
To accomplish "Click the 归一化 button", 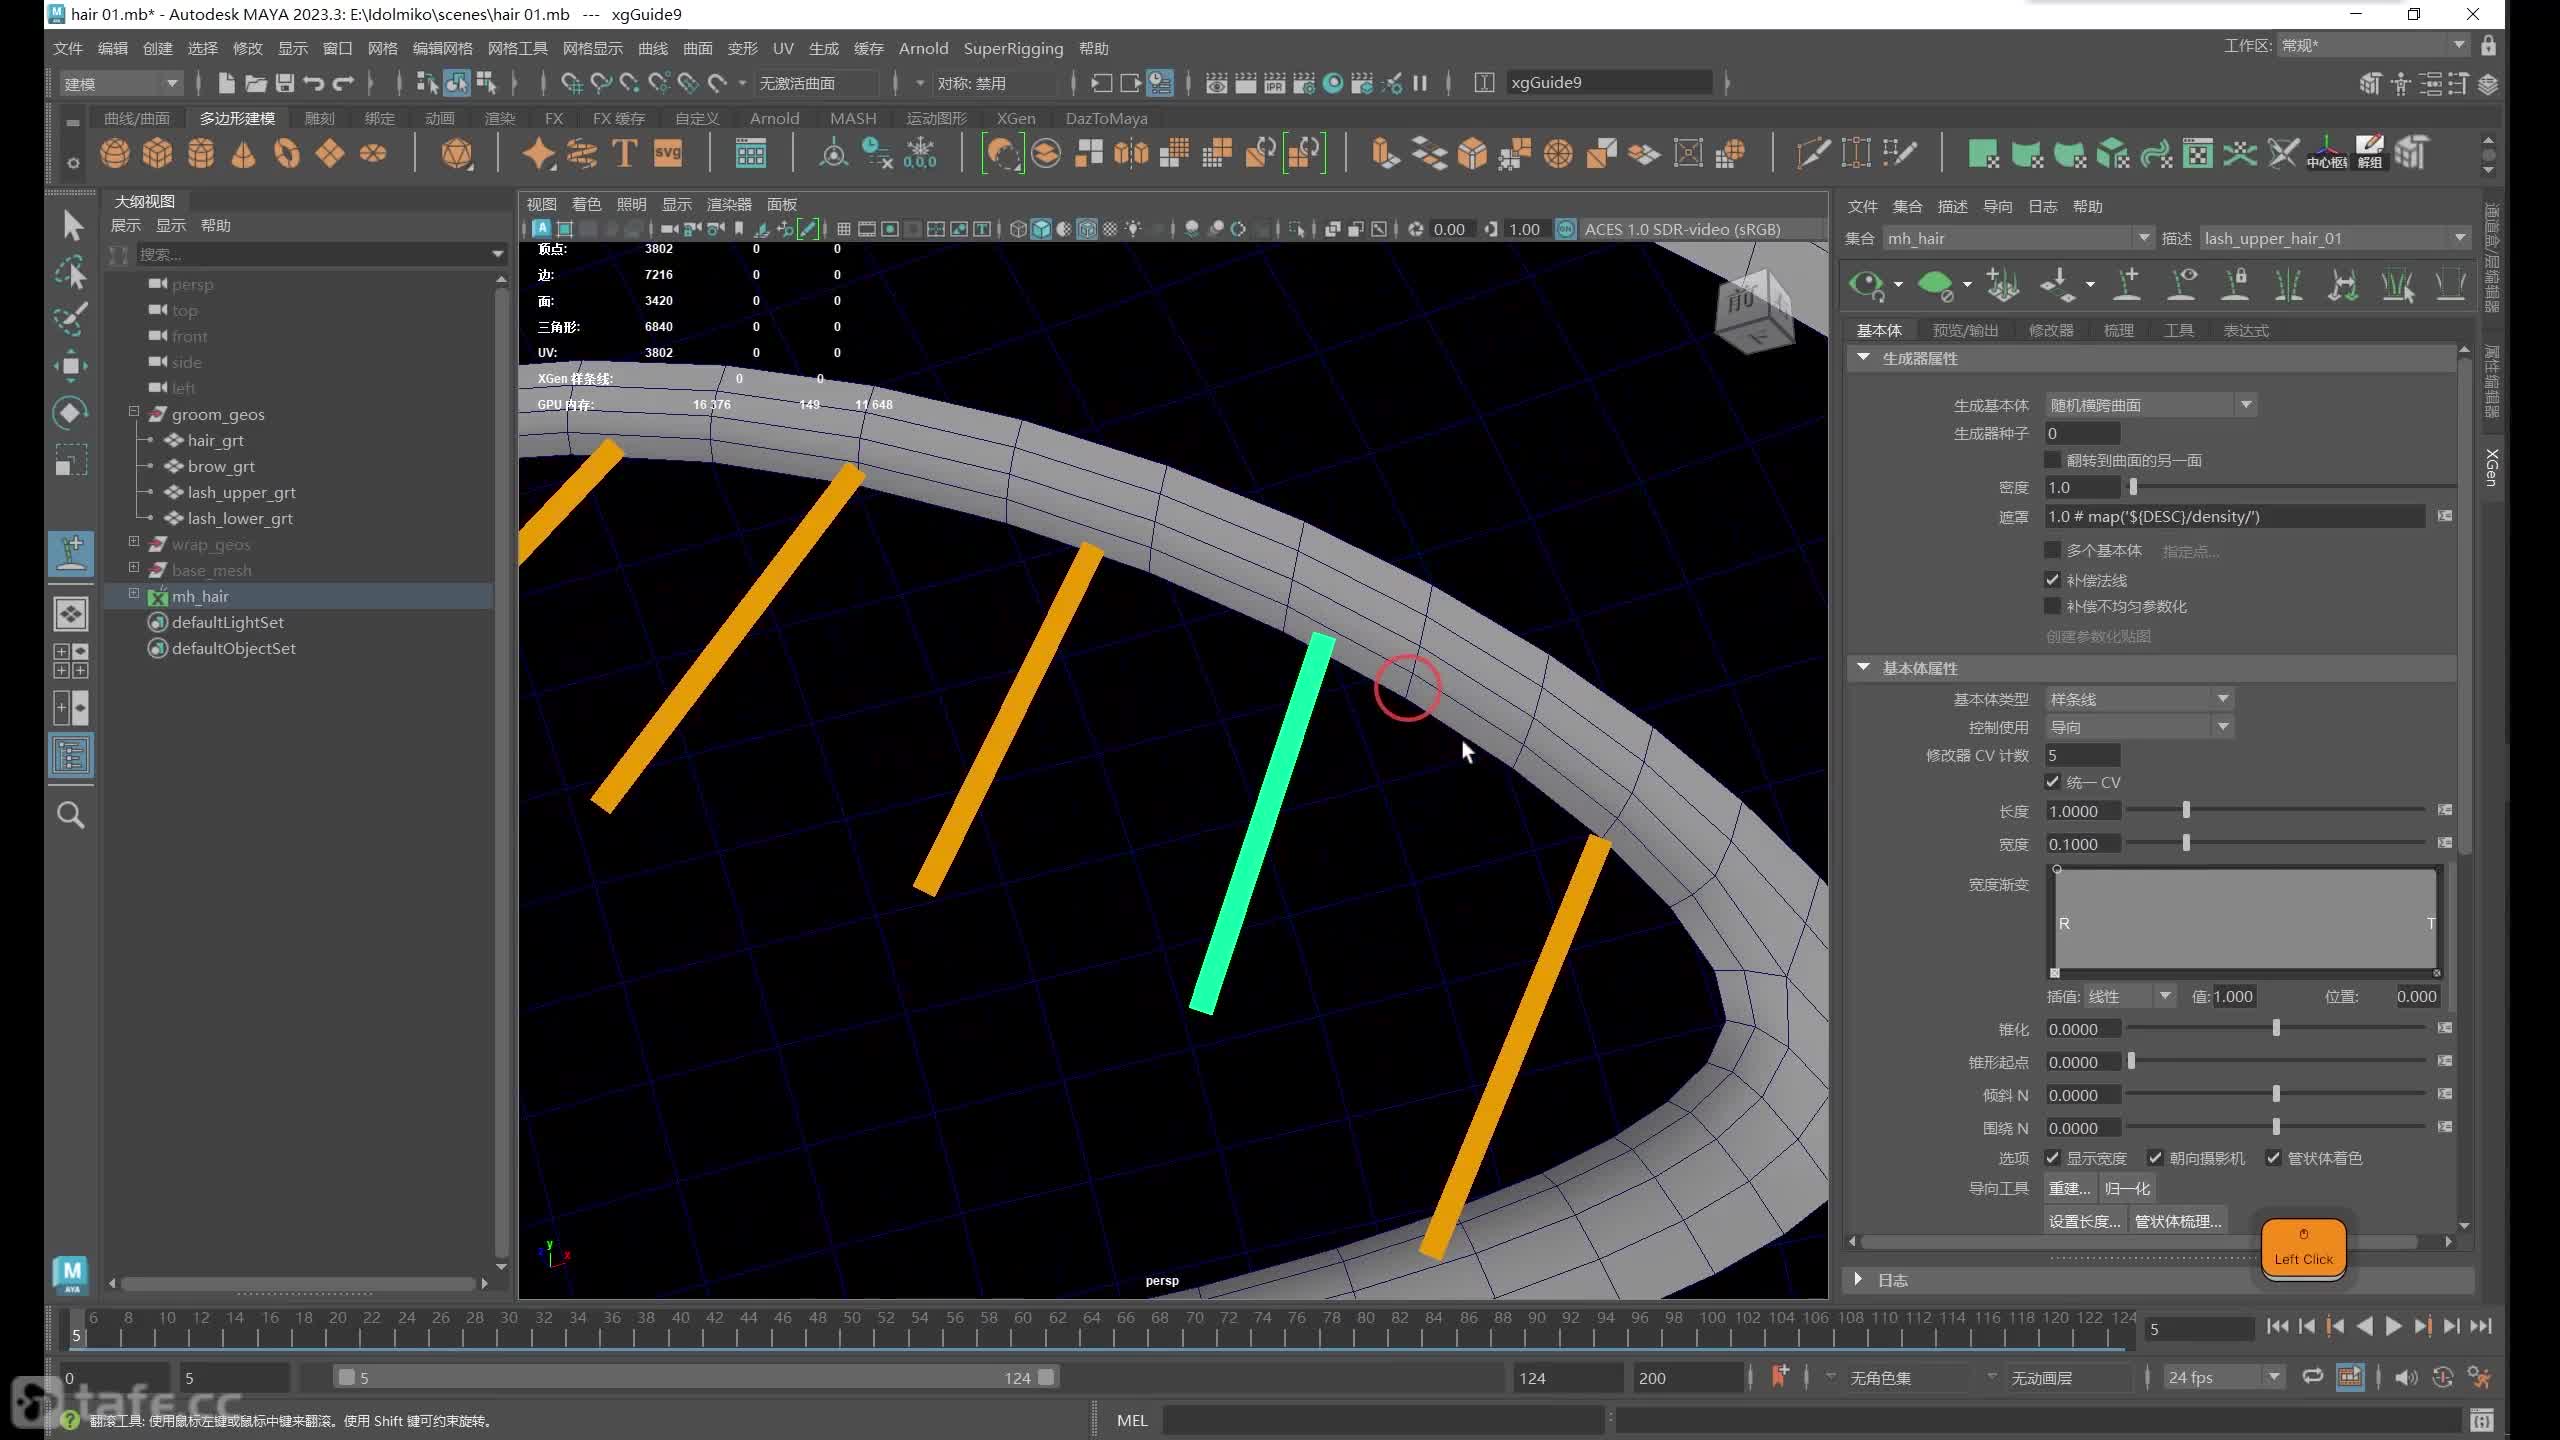I will pos(2127,1188).
